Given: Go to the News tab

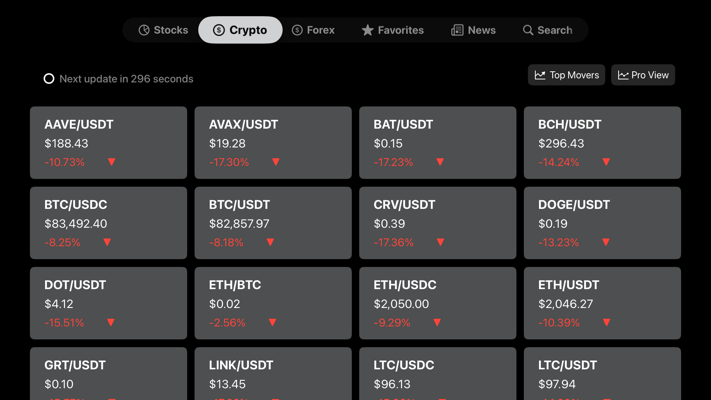Looking at the screenshot, I should point(473,30).
